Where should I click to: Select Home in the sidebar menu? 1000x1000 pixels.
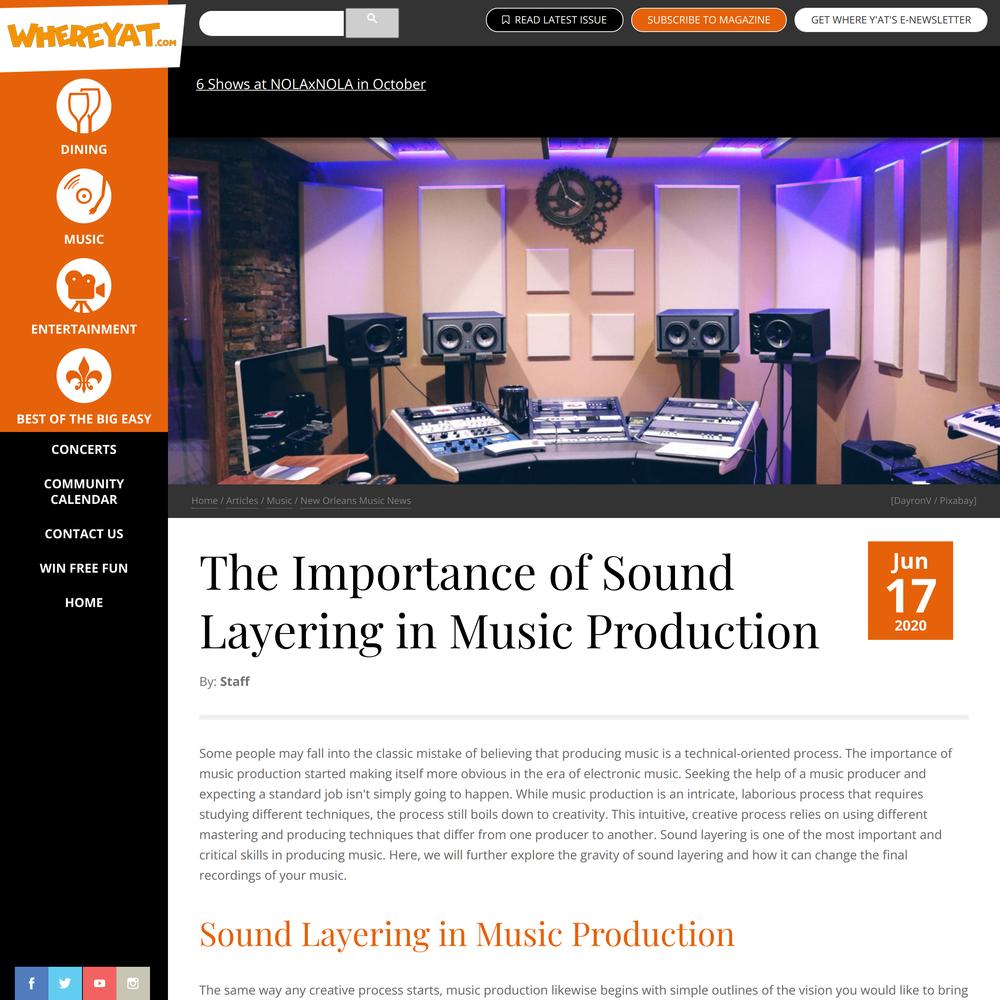pos(84,603)
